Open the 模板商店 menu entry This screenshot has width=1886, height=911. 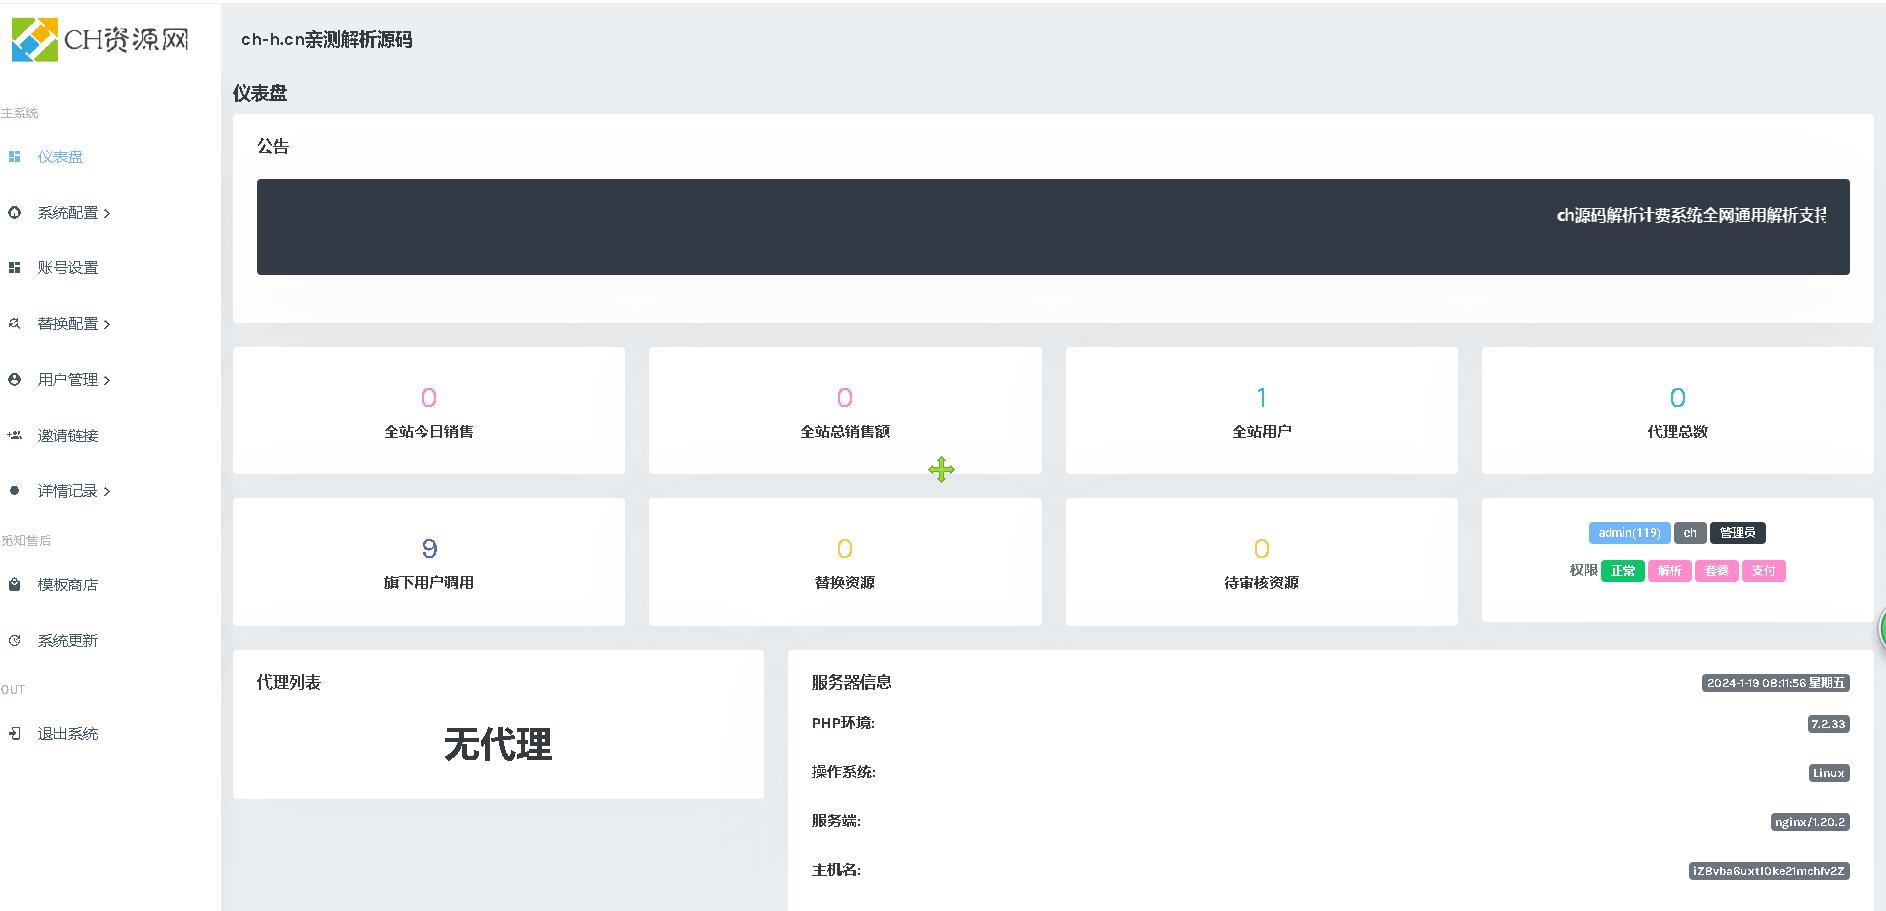(68, 585)
